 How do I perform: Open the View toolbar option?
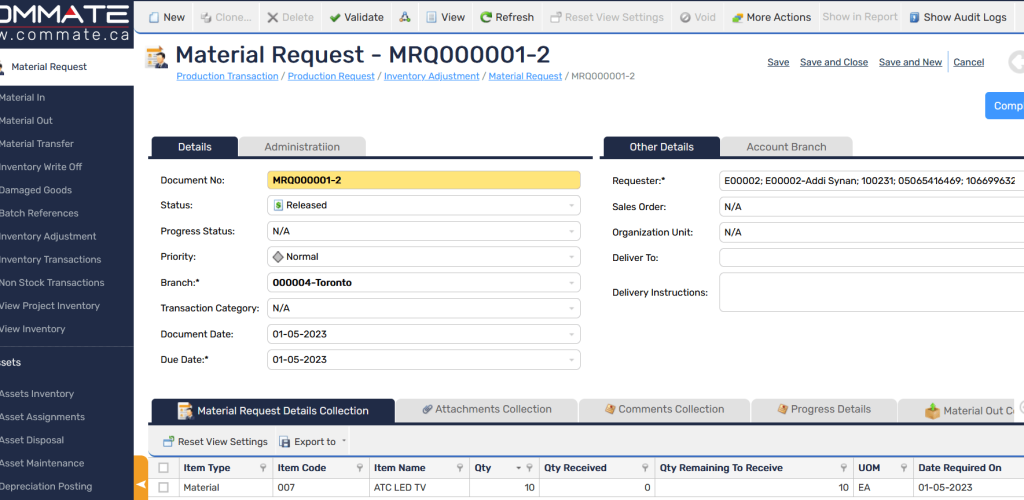[445, 18]
